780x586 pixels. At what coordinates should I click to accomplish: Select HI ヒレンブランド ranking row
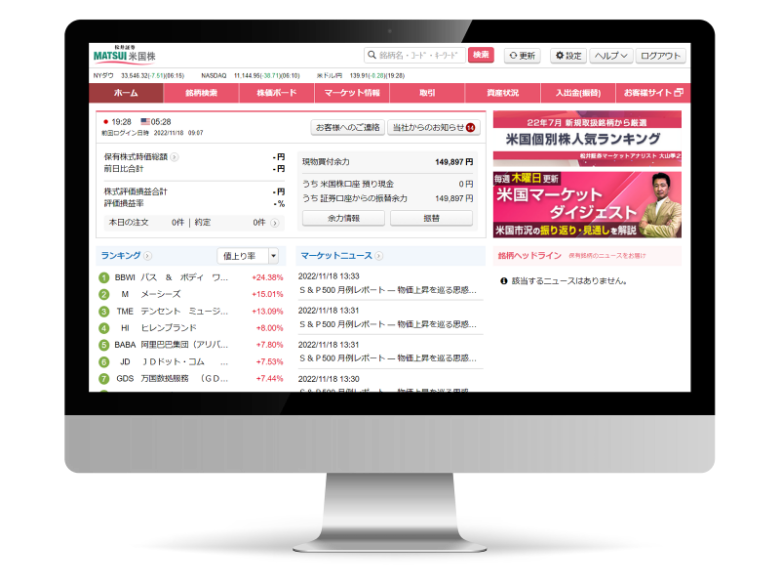pos(191,328)
